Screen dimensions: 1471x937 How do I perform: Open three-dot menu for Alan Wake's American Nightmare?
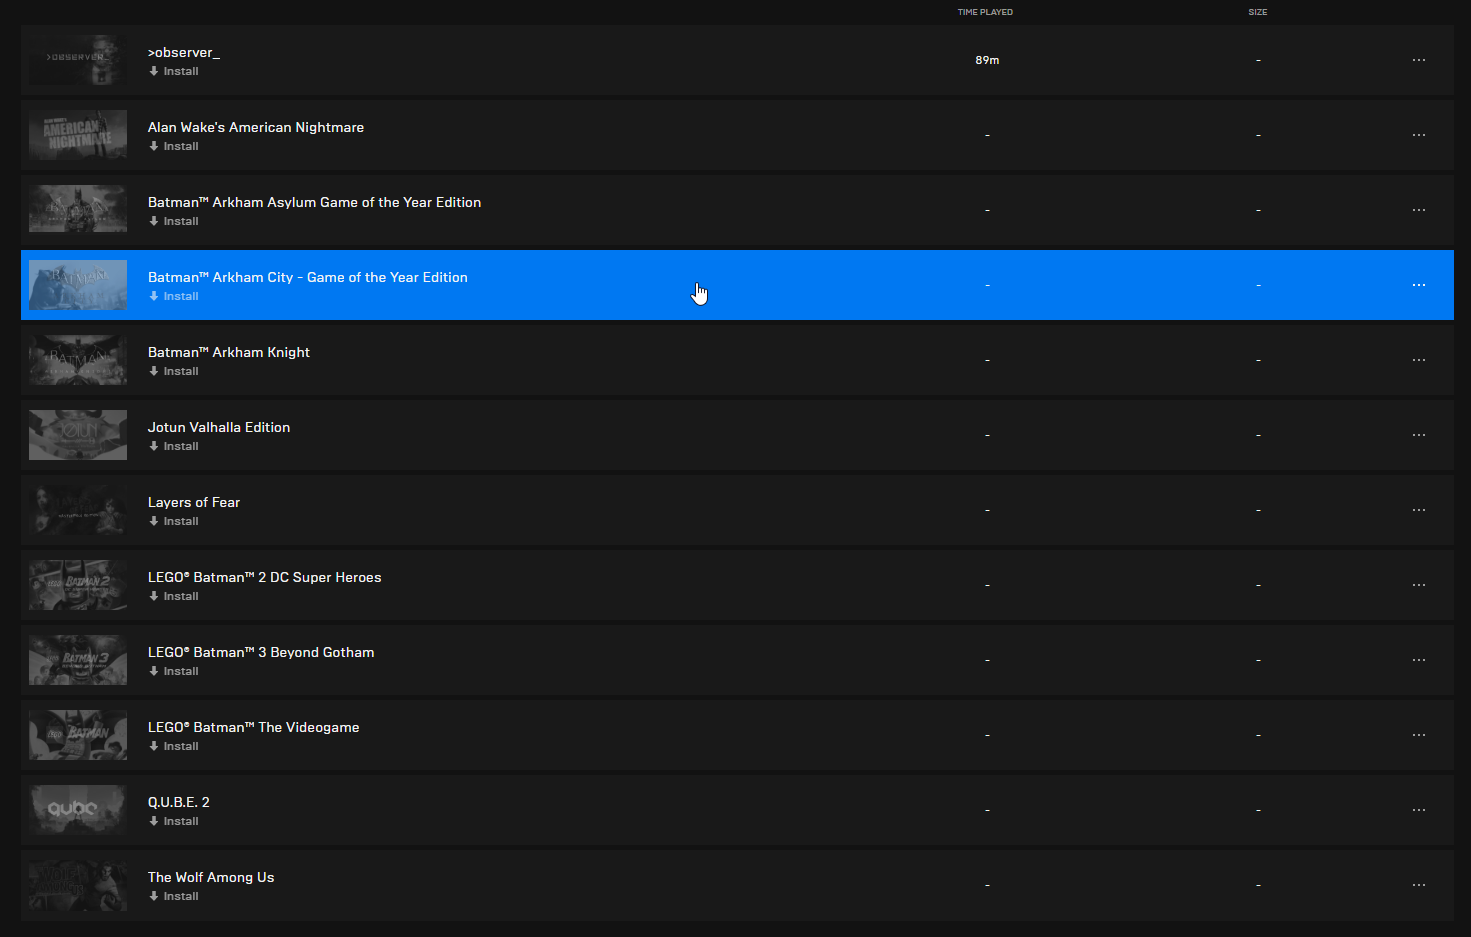(x=1419, y=135)
